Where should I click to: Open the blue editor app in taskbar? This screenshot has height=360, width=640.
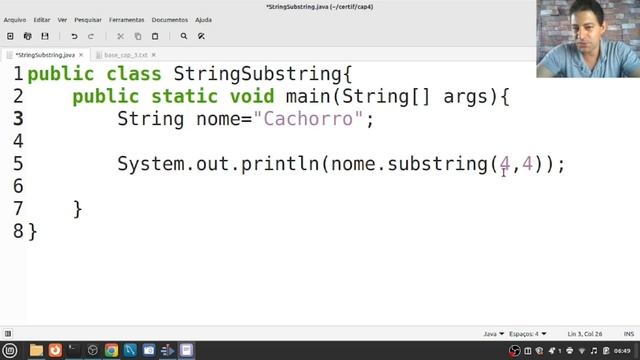click(130, 350)
